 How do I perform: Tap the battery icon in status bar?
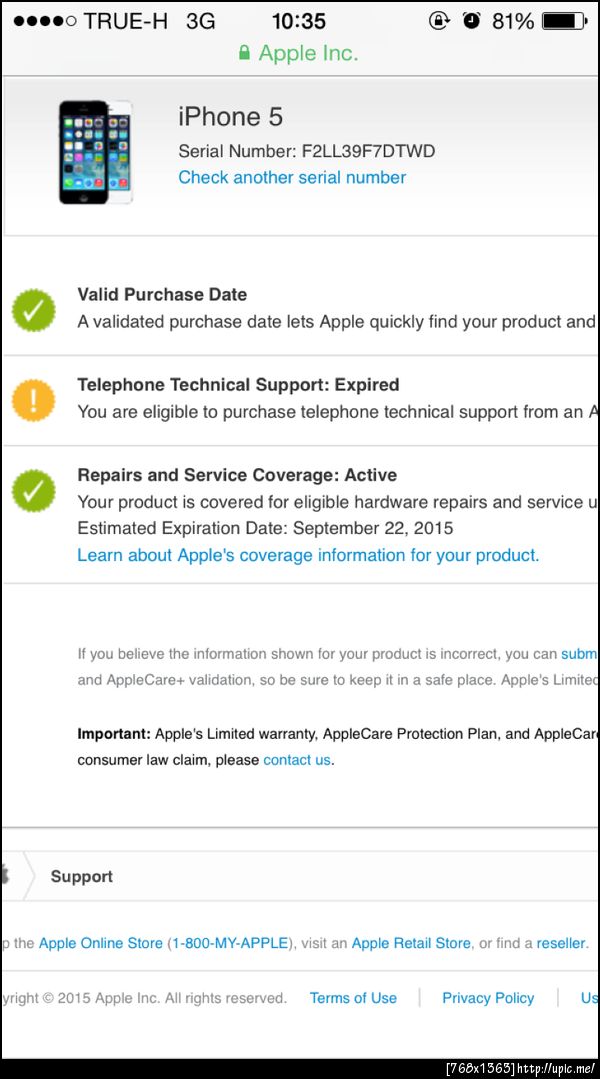566,21
